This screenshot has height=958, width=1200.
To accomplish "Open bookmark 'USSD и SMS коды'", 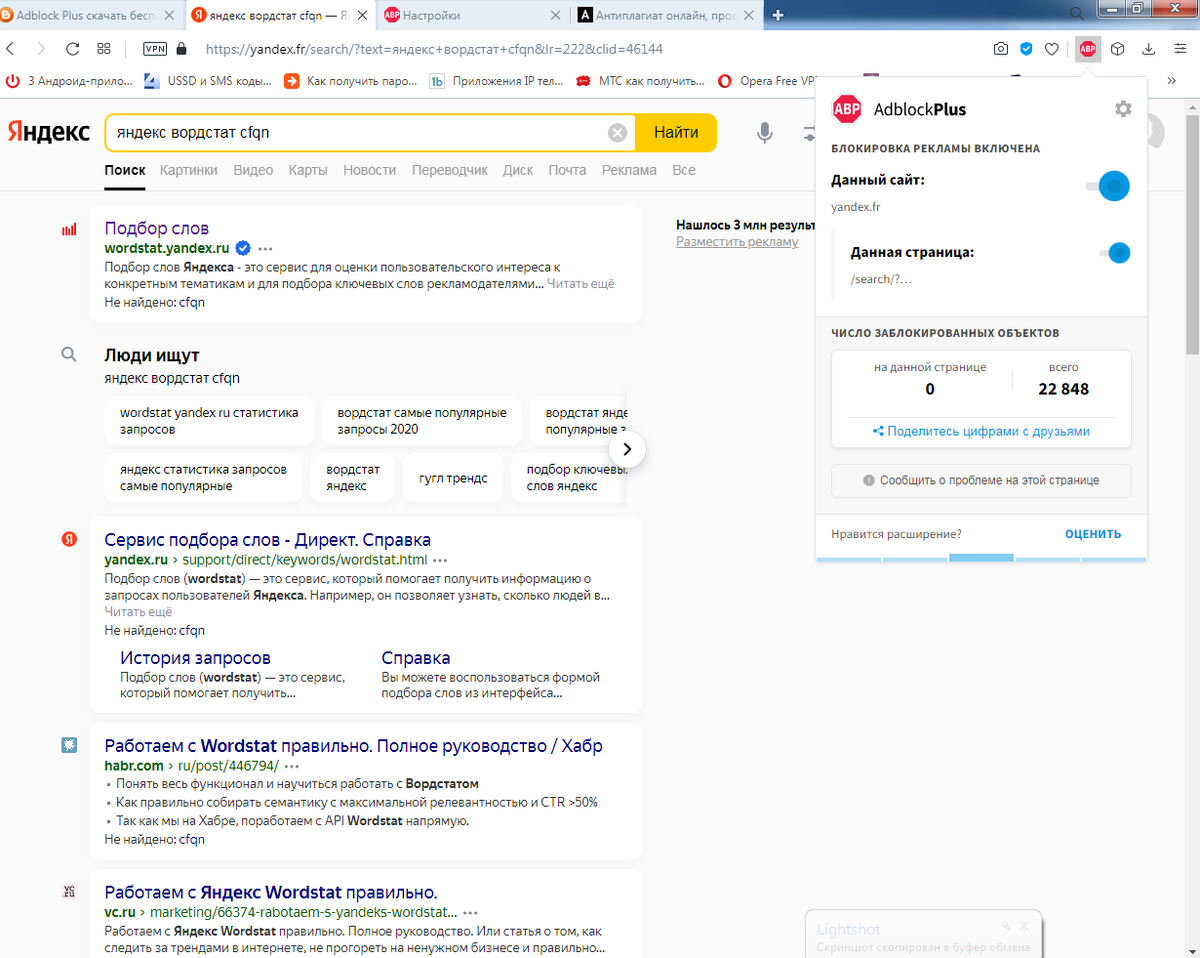I will tap(207, 81).
